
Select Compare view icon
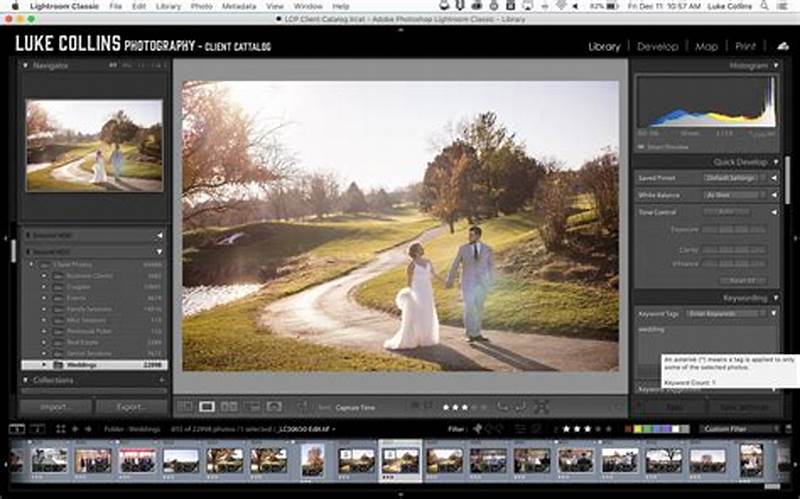coord(229,407)
